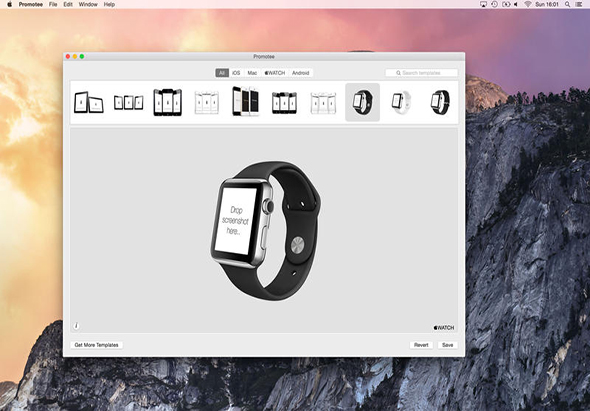The width and height of the screenshot is (590, 411).
Task: Open the Time Machine menu bar icon
Action: 494,4
